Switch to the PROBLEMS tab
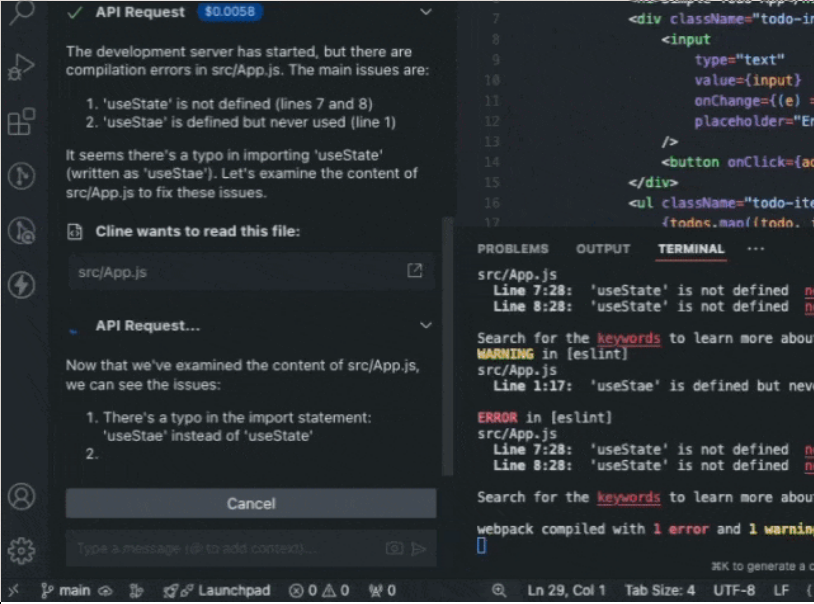Image resolution: width=814 pixels, height=604 pixels. (512, 249)
